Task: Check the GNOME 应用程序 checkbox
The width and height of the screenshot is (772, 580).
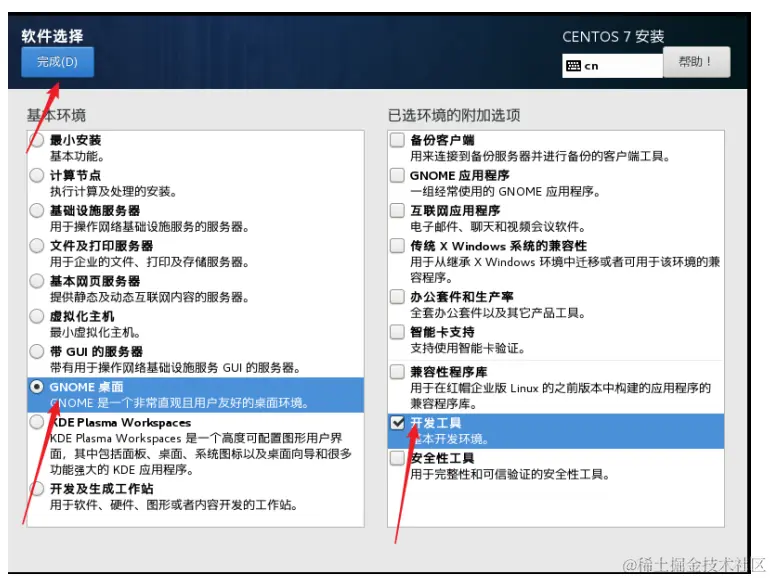Action: (x=397, y=175)
